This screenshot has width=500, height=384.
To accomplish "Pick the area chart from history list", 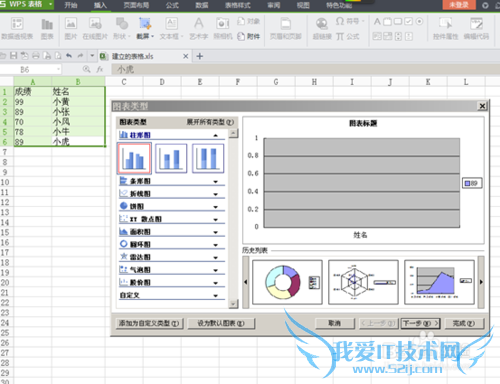I will click(439, 282).
